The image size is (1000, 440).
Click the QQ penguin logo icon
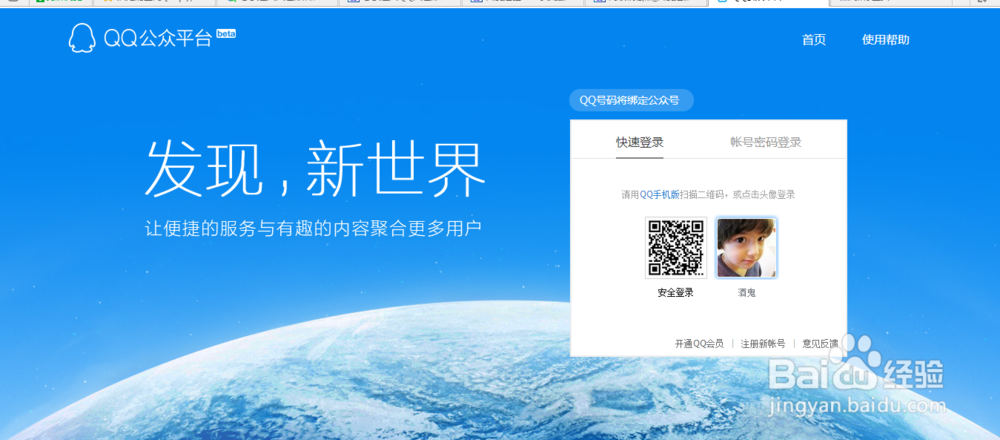coord(82,38)
